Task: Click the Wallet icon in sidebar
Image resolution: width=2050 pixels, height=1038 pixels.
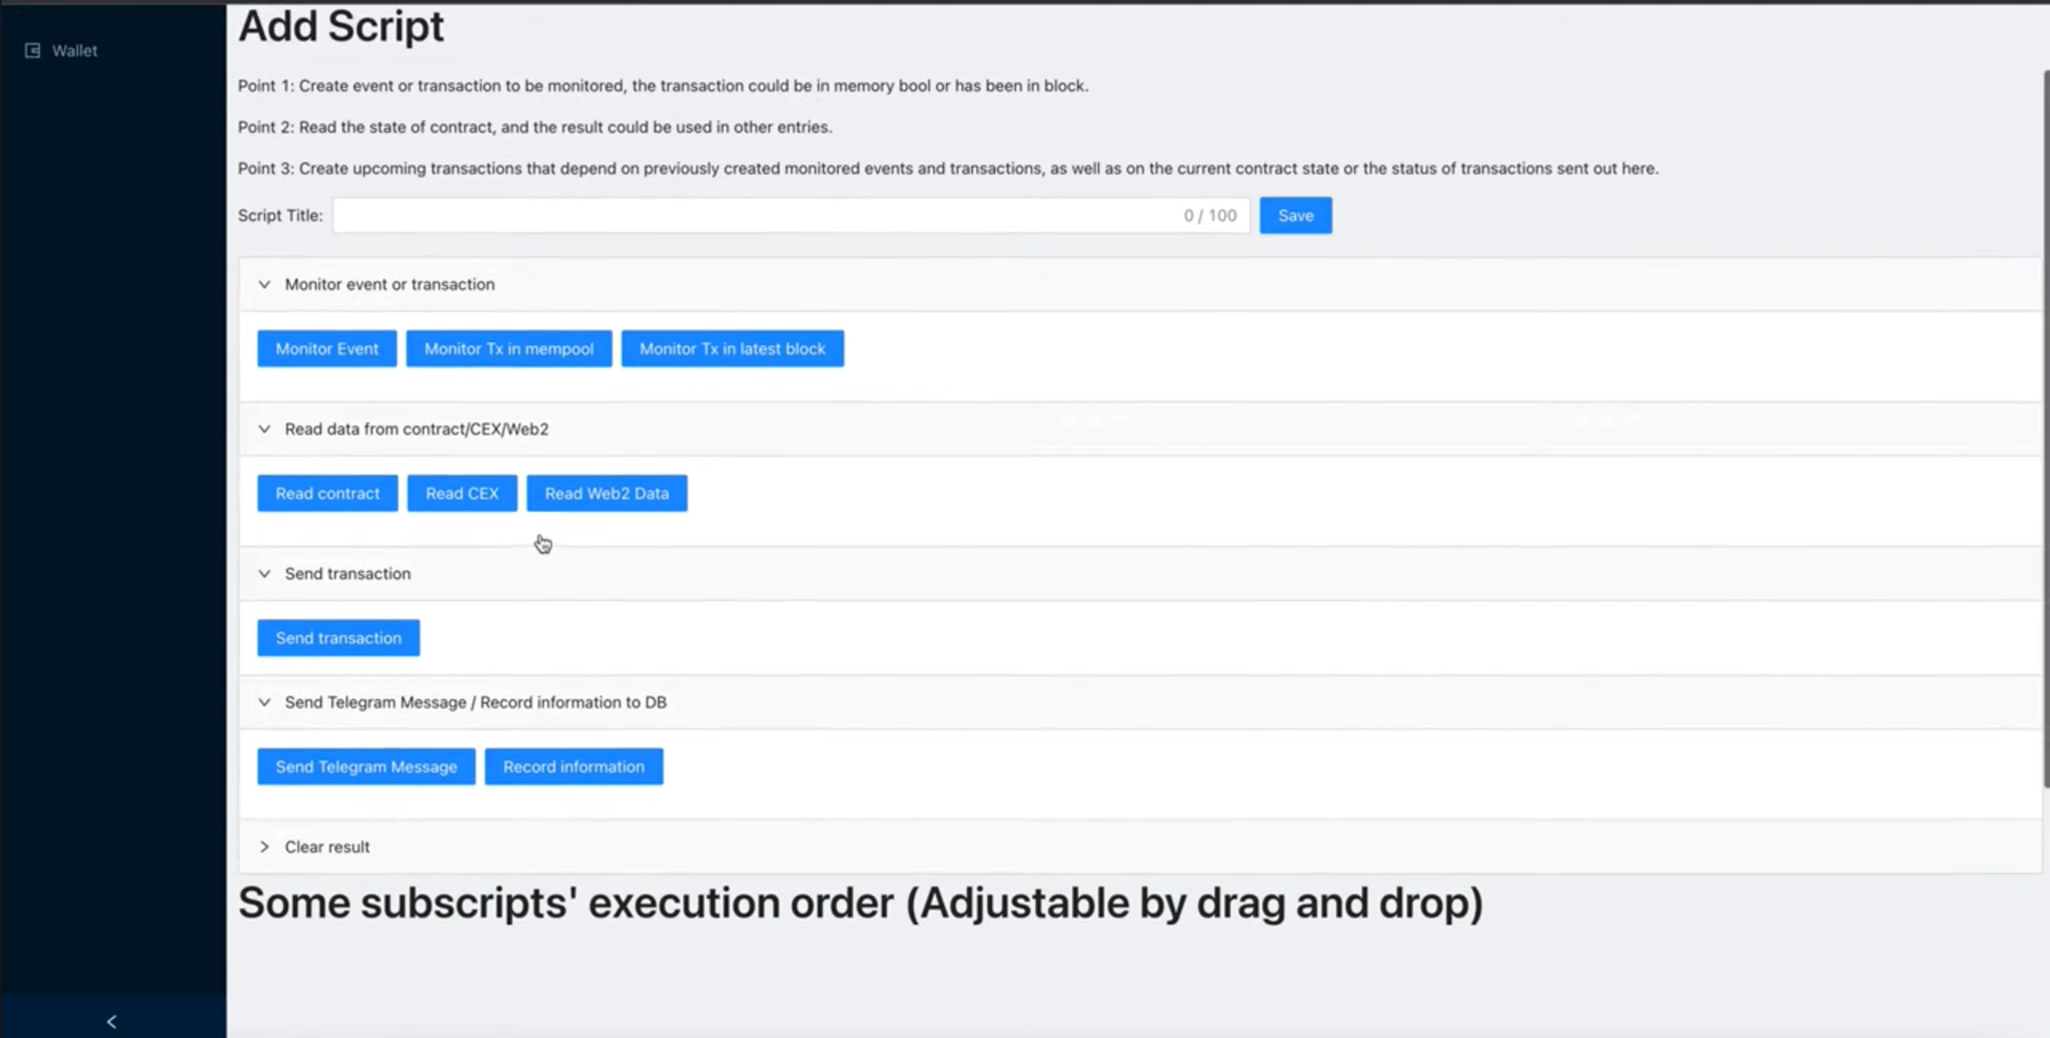Action: (x=32, y=50)
